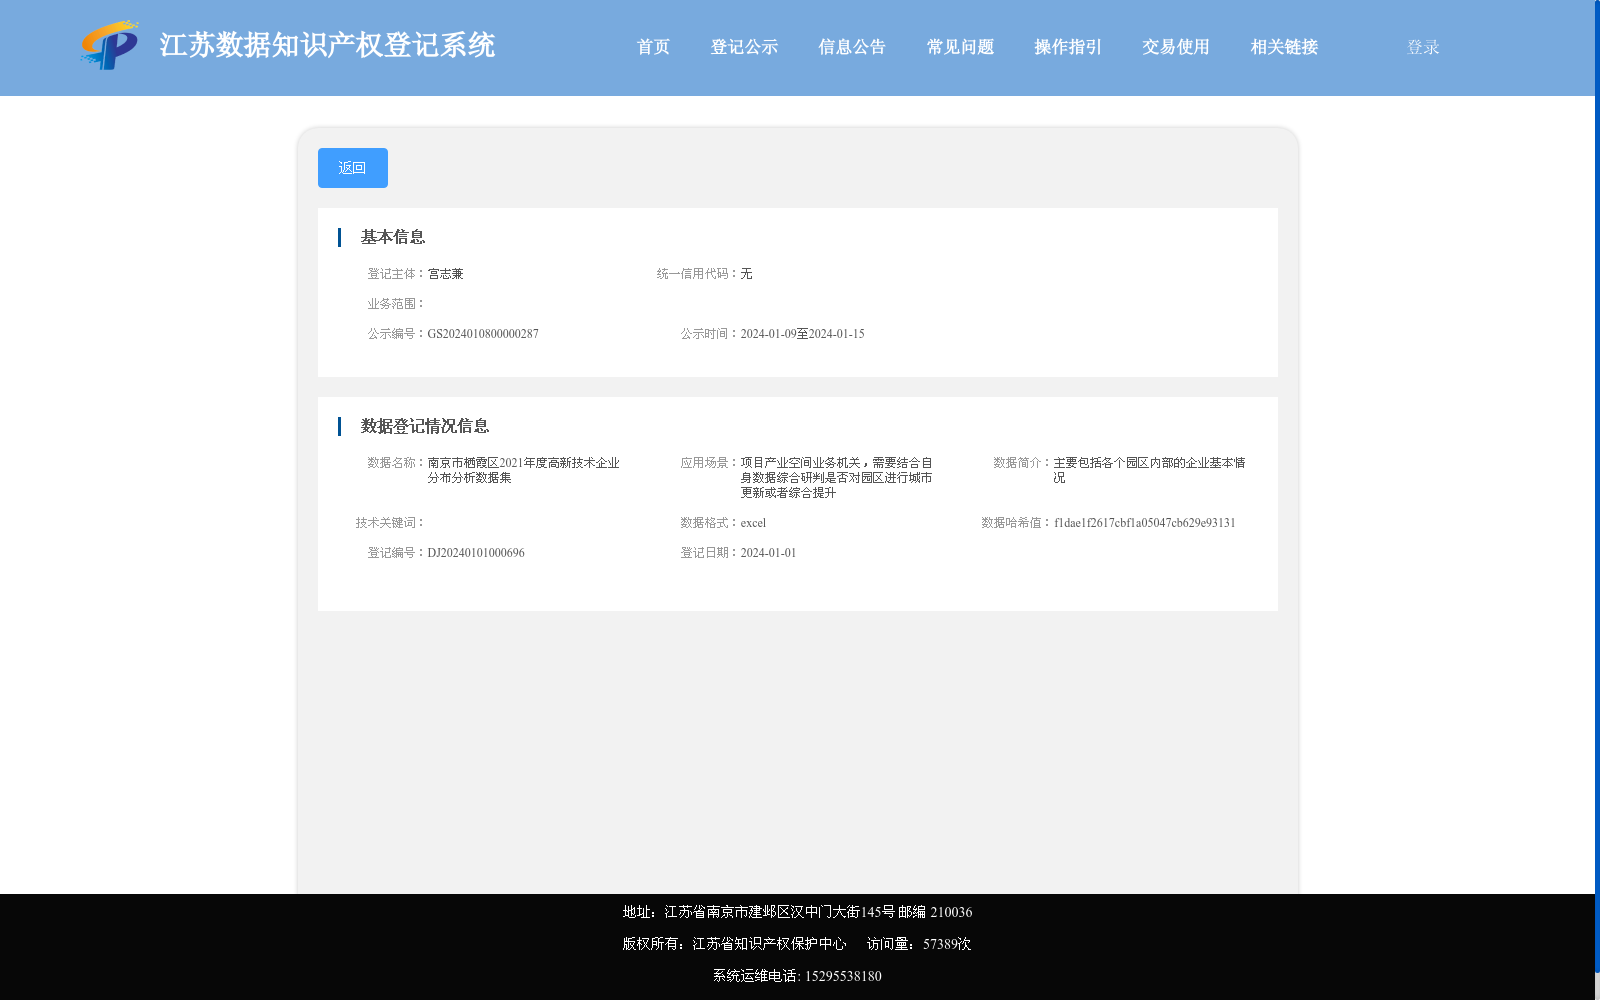Open the 相关链接 menu item
The image size is (1600, 1000).
[1284, 47]
